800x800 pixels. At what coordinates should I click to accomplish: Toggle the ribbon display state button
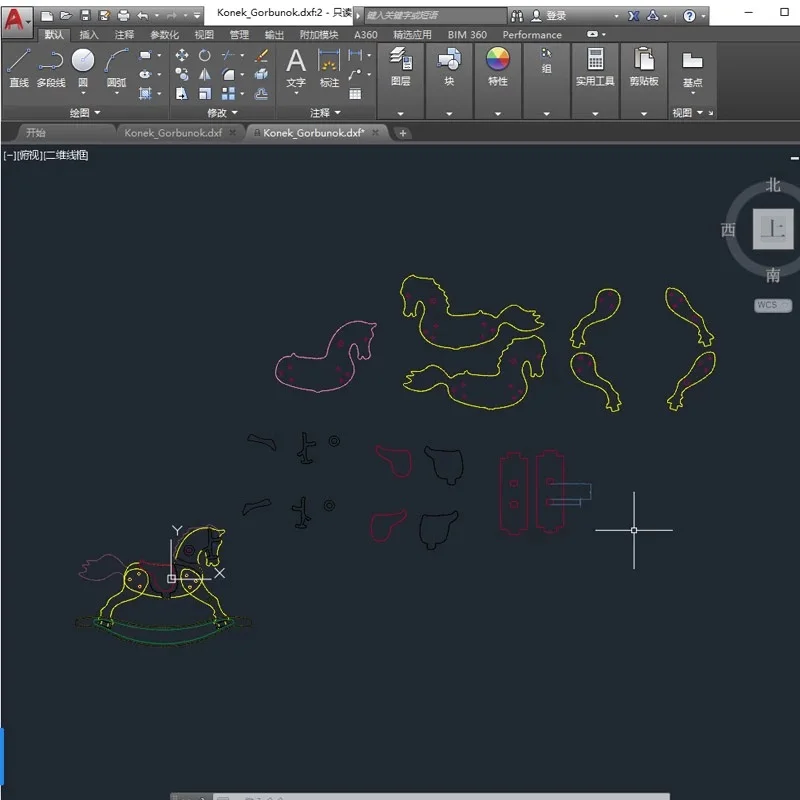(x=595, y=34)
